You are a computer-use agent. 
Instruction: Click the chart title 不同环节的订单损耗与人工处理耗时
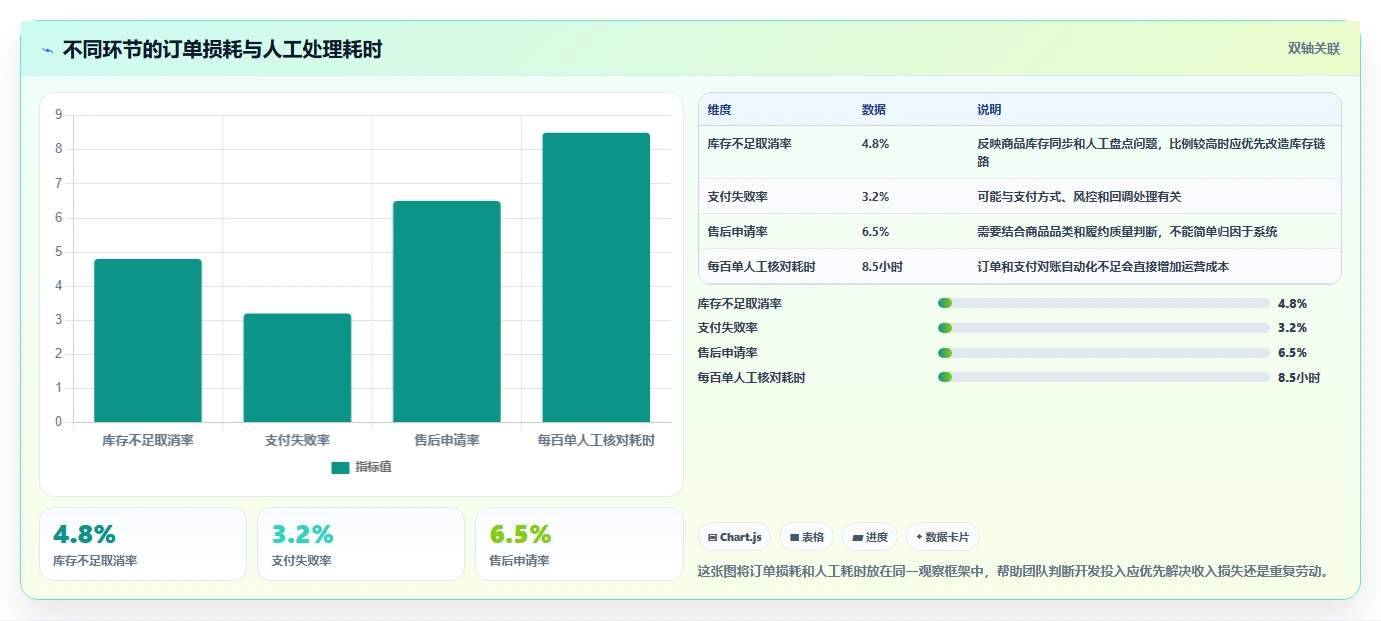tap(222, 49)
